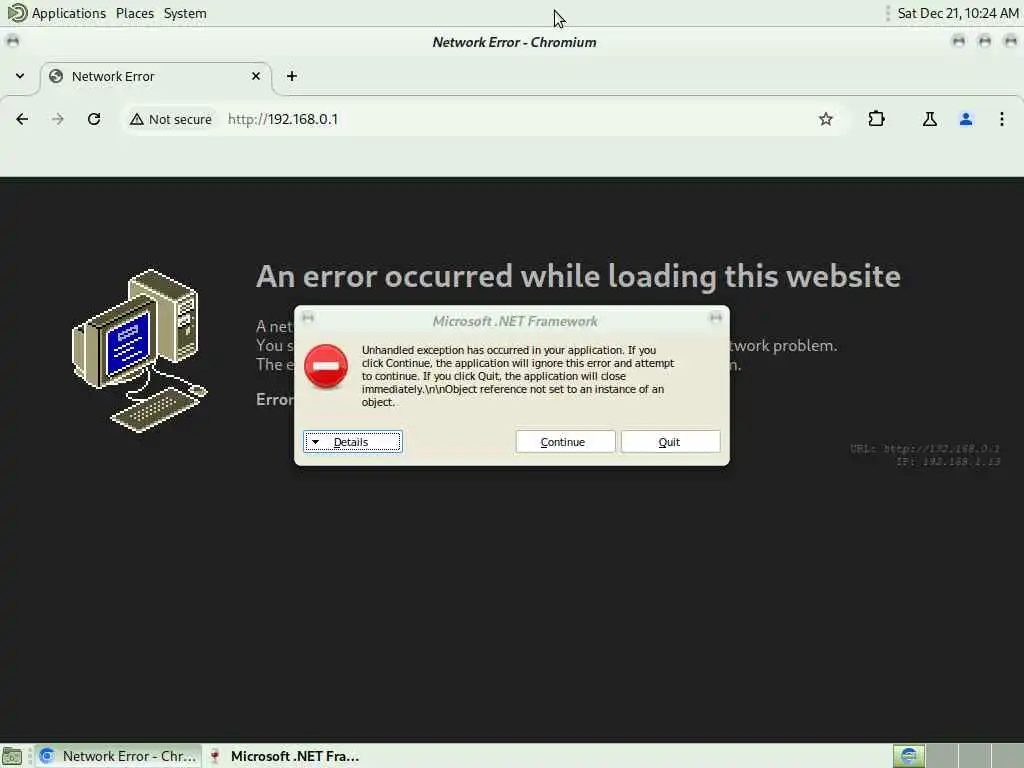This screenshot has height=768, width=1024.
Task: Expand the tab search chevron
Action: (x=20, y=76)
